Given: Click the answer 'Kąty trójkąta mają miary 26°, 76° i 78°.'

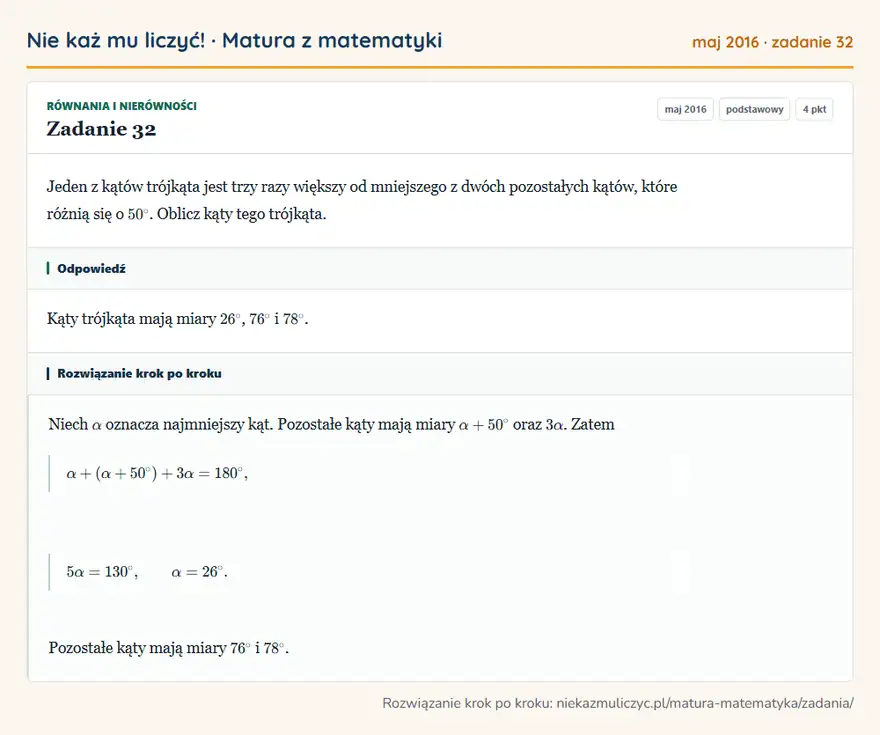Looking at the screenshot, I should [177, 319].
